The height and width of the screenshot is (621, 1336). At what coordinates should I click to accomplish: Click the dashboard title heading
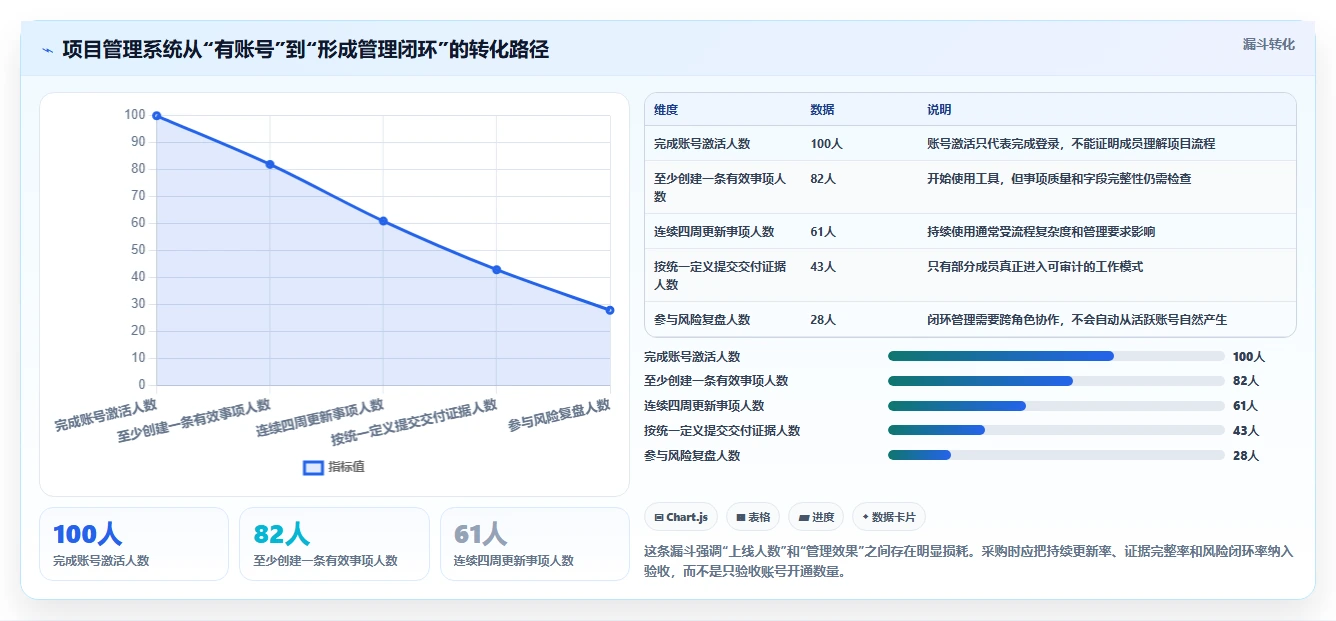pyautogui.click(x=305, y=49)
